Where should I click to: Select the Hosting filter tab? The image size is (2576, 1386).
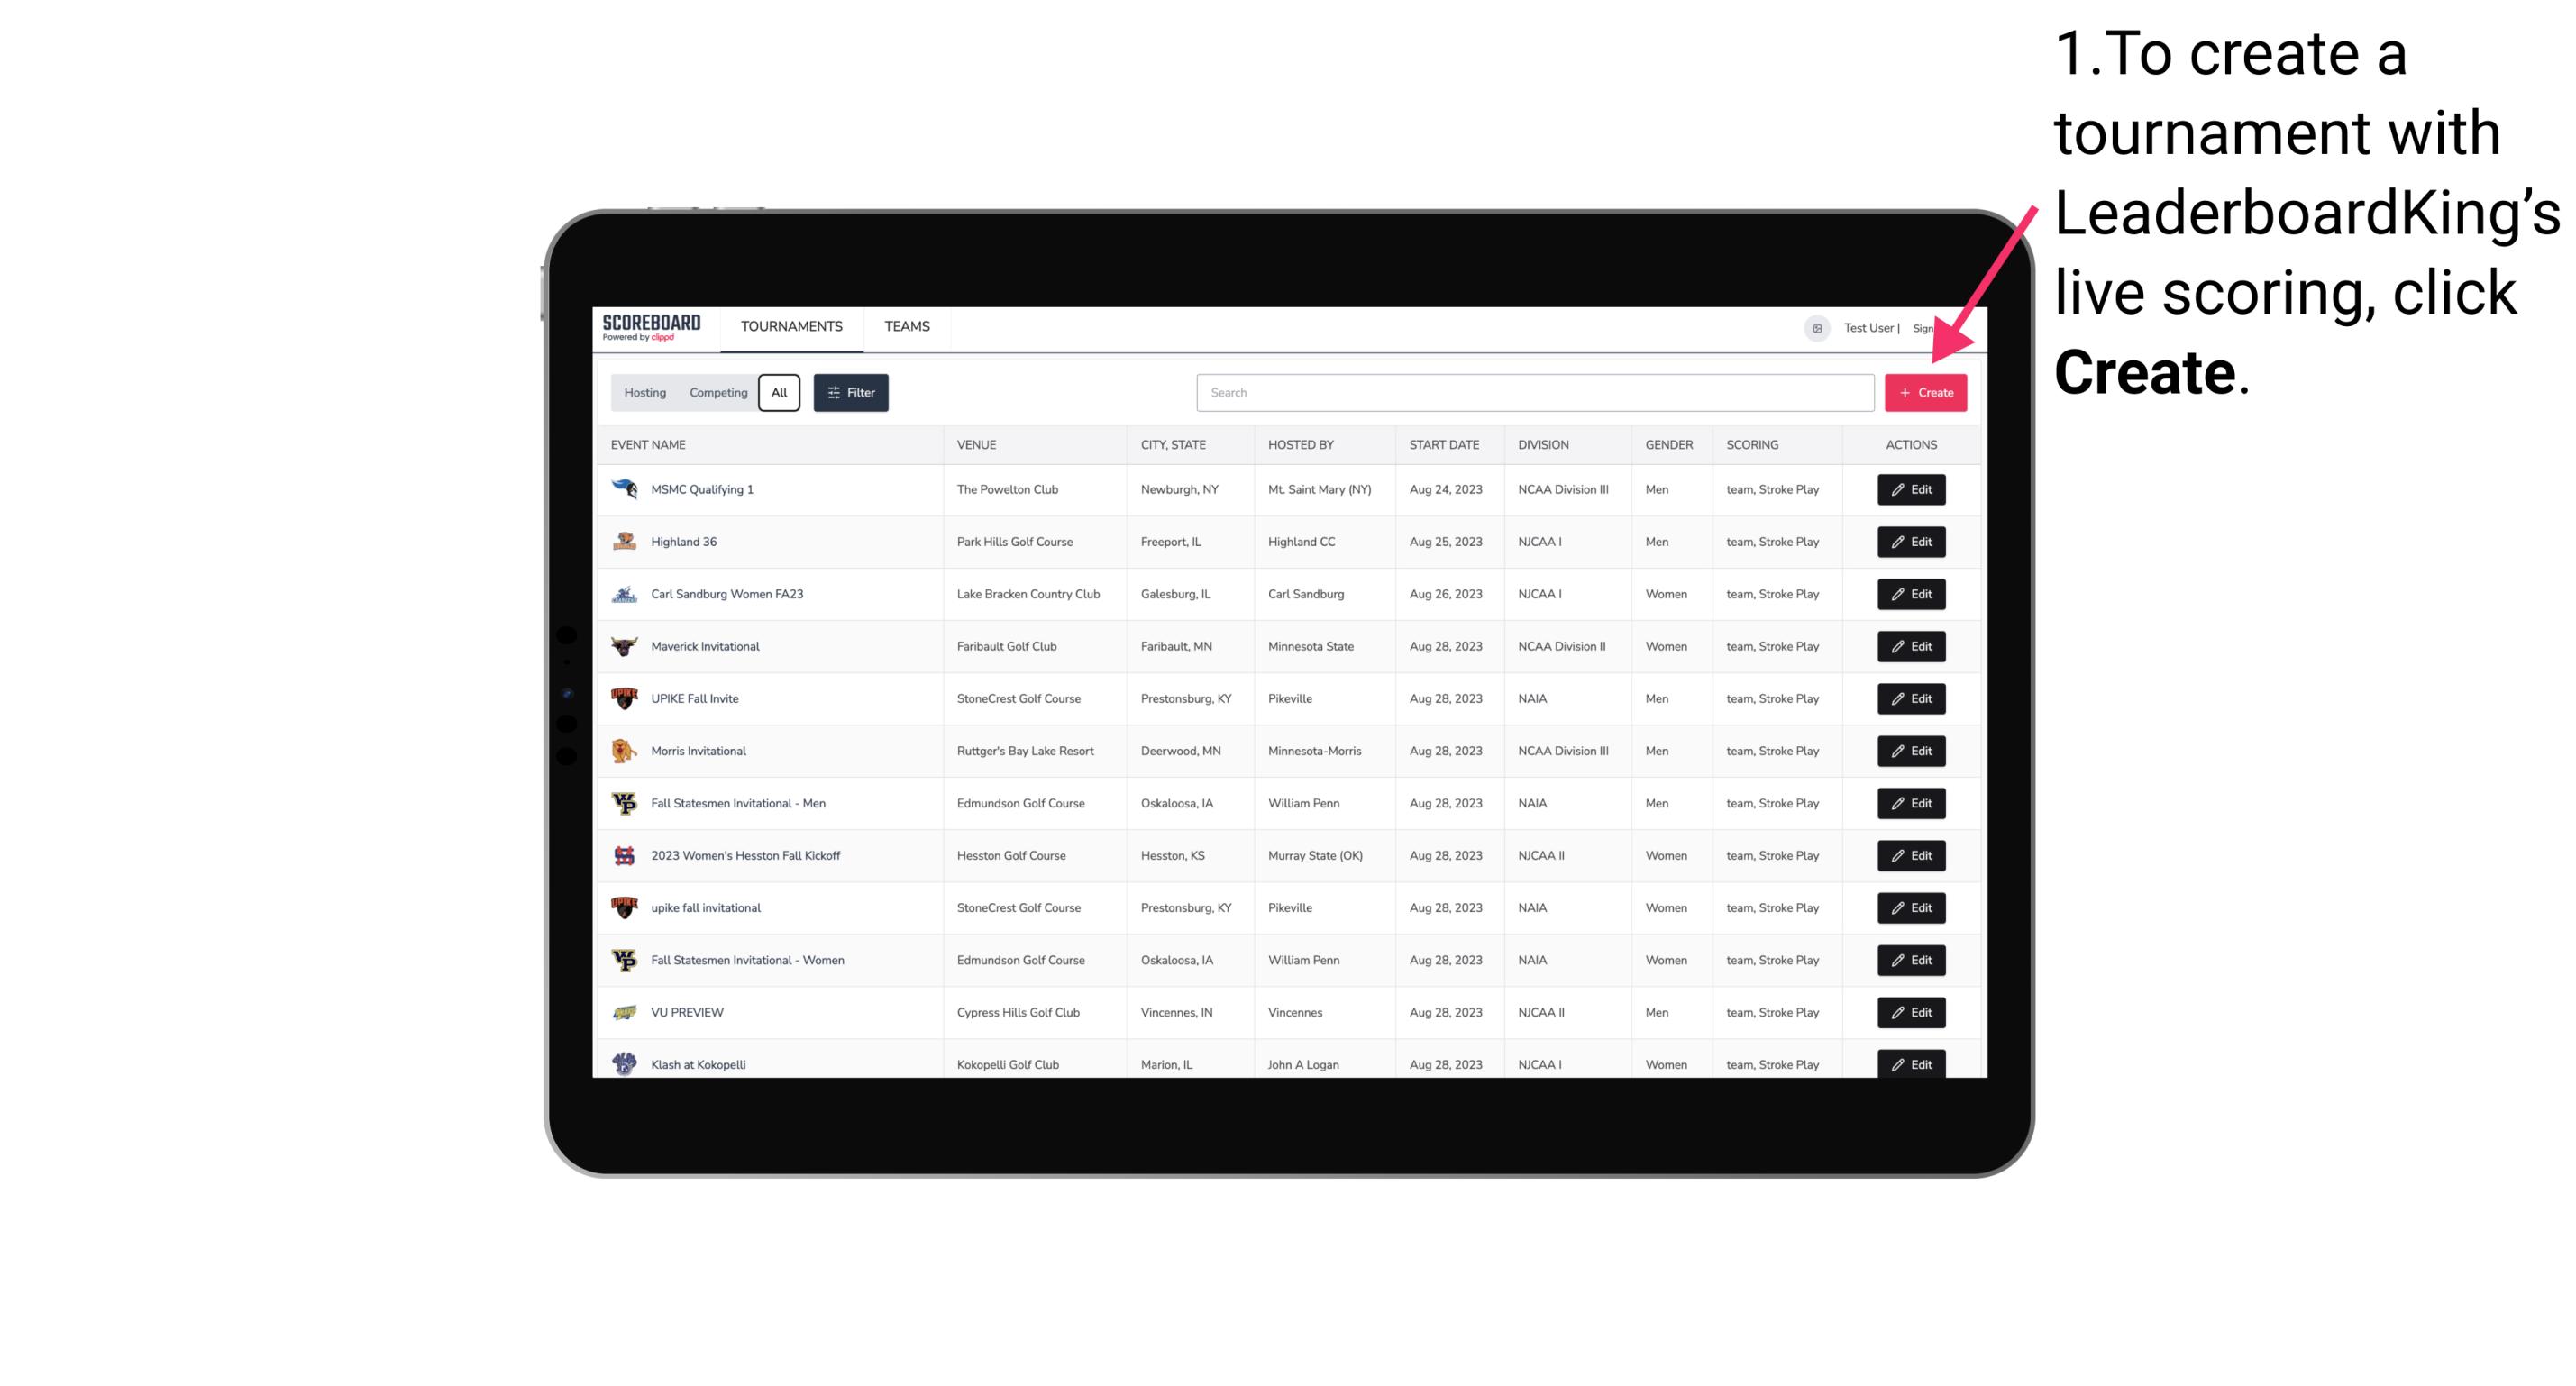tap(647, 393)
